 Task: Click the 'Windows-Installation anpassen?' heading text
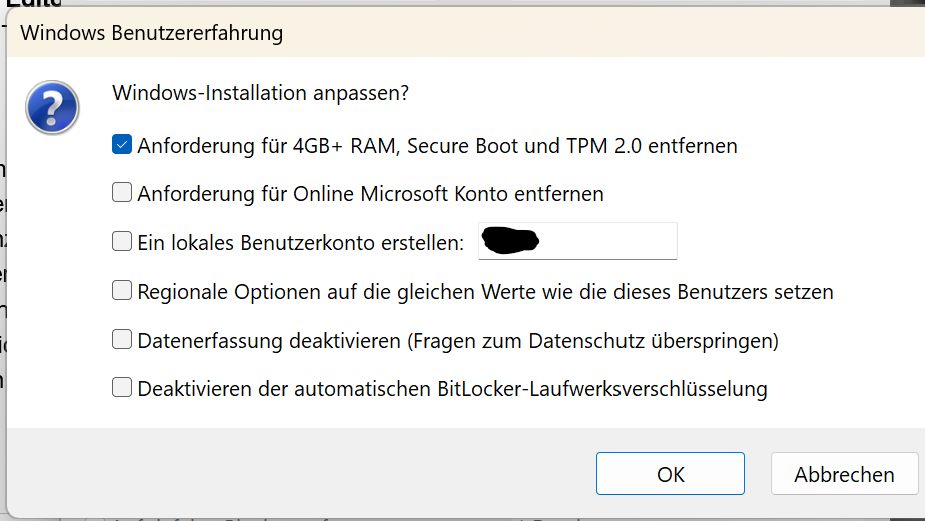pos(260,93)
